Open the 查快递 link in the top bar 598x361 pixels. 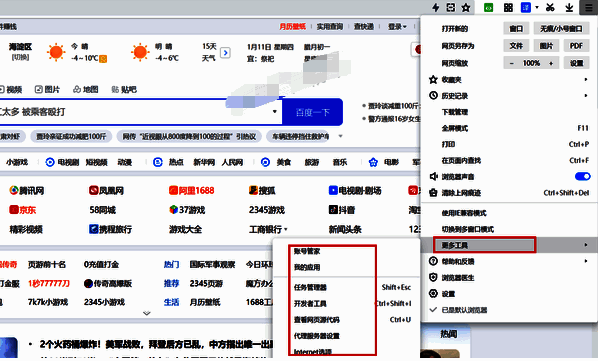[x=363, y=27]
